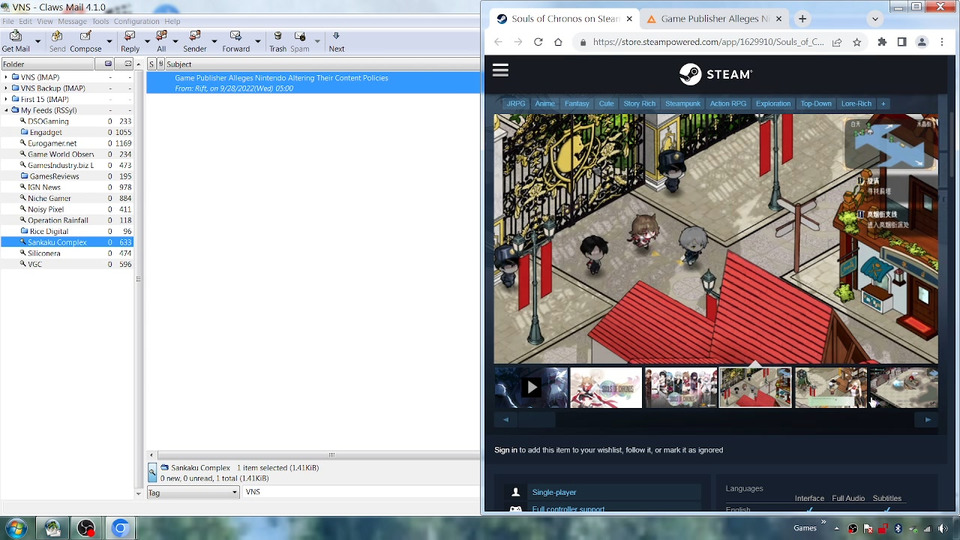This screenshot has width=960, height=540.
Task: Select the IGN News feed
Action: [x=43, y=187]
